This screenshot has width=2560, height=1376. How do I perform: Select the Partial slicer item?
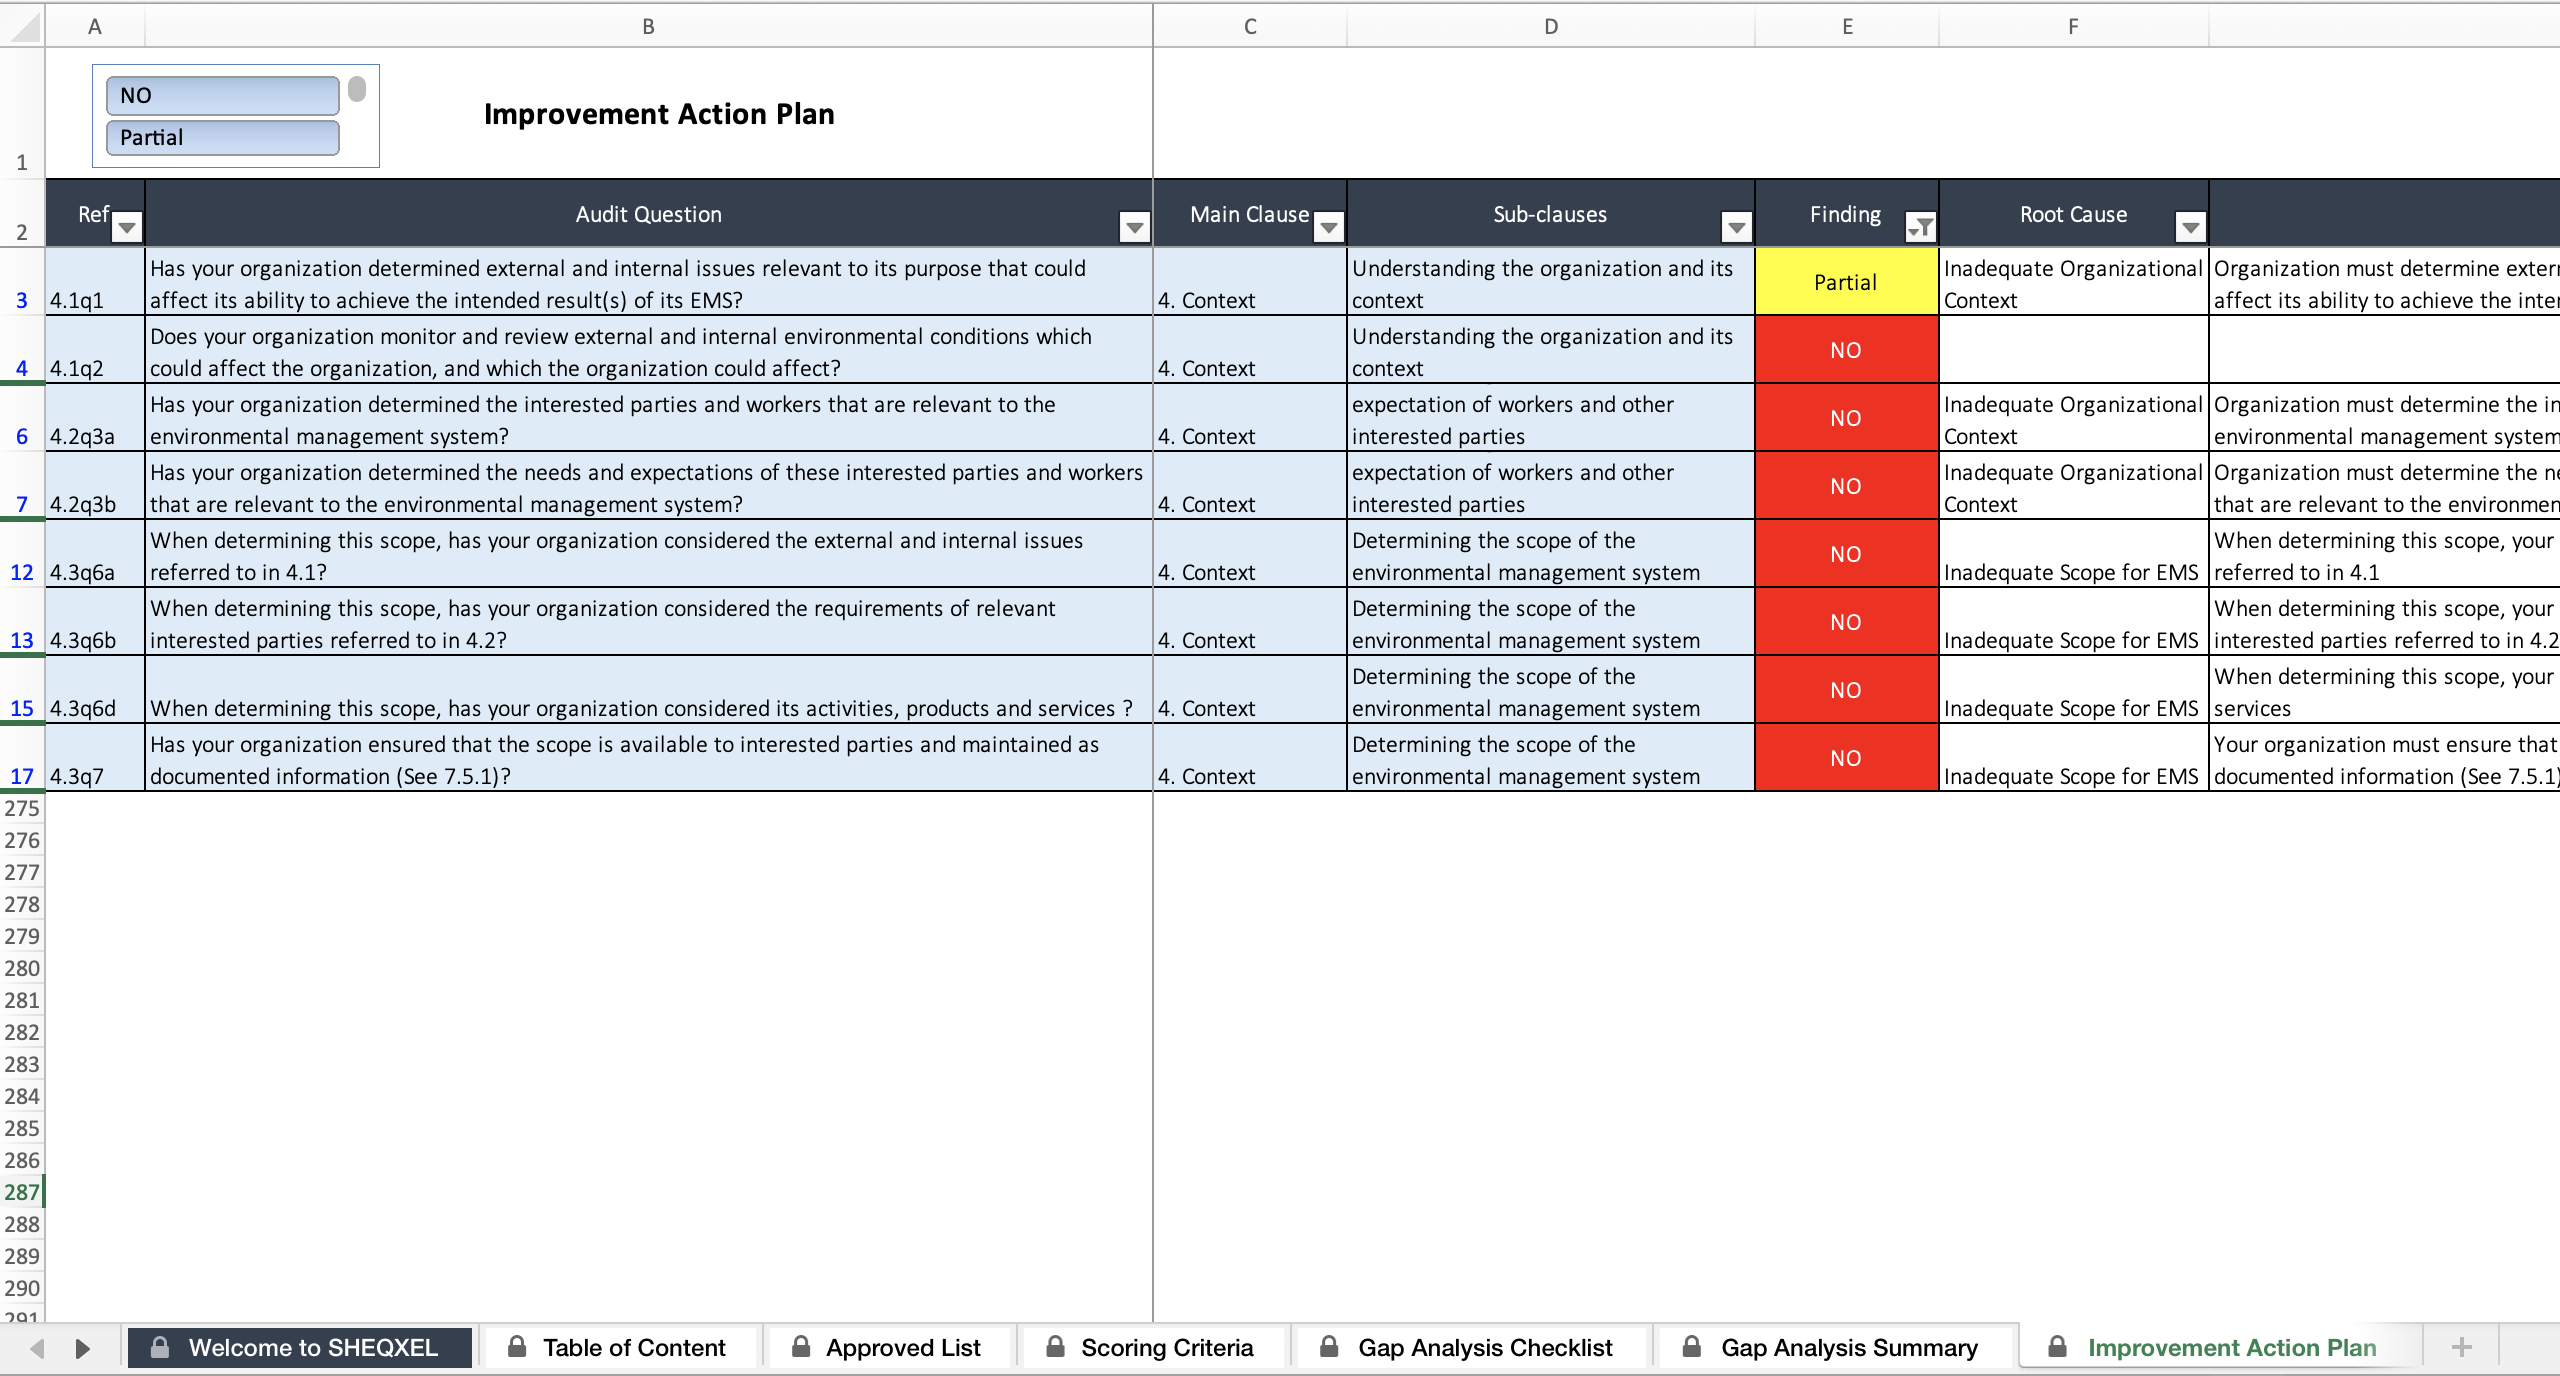[x=222, y=137]
